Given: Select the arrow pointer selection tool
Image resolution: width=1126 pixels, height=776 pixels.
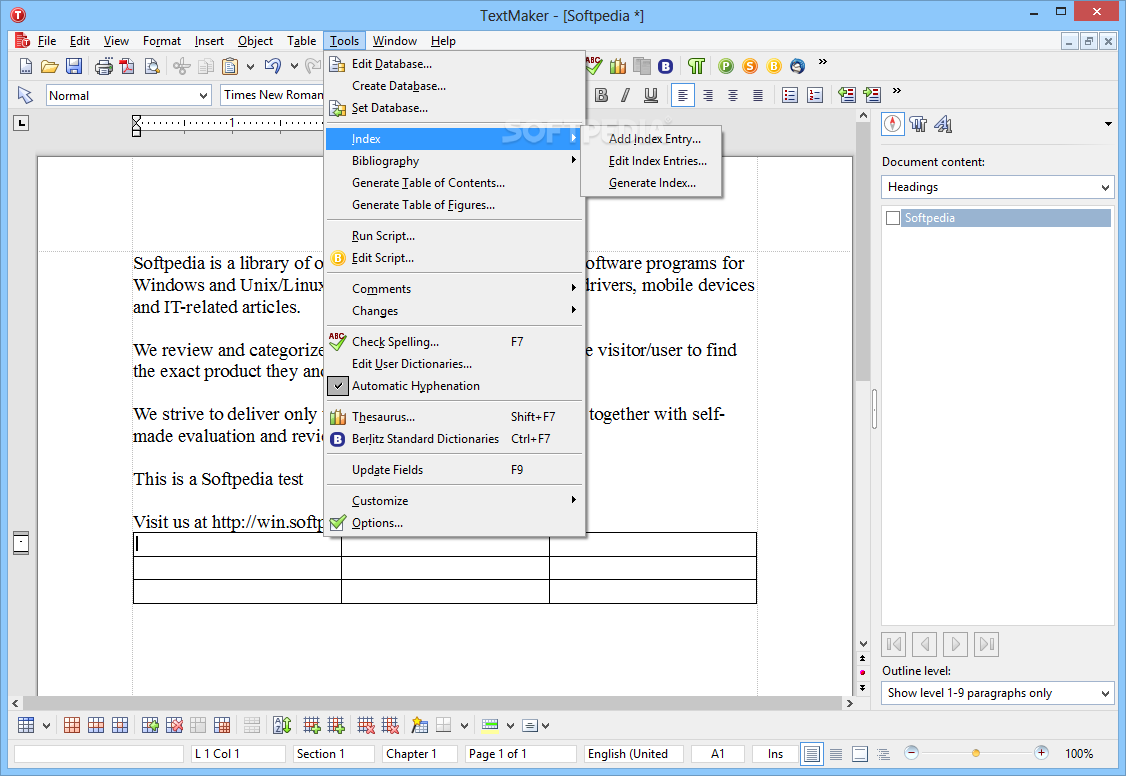Looking at the screenshot, I should pos(25,95).
